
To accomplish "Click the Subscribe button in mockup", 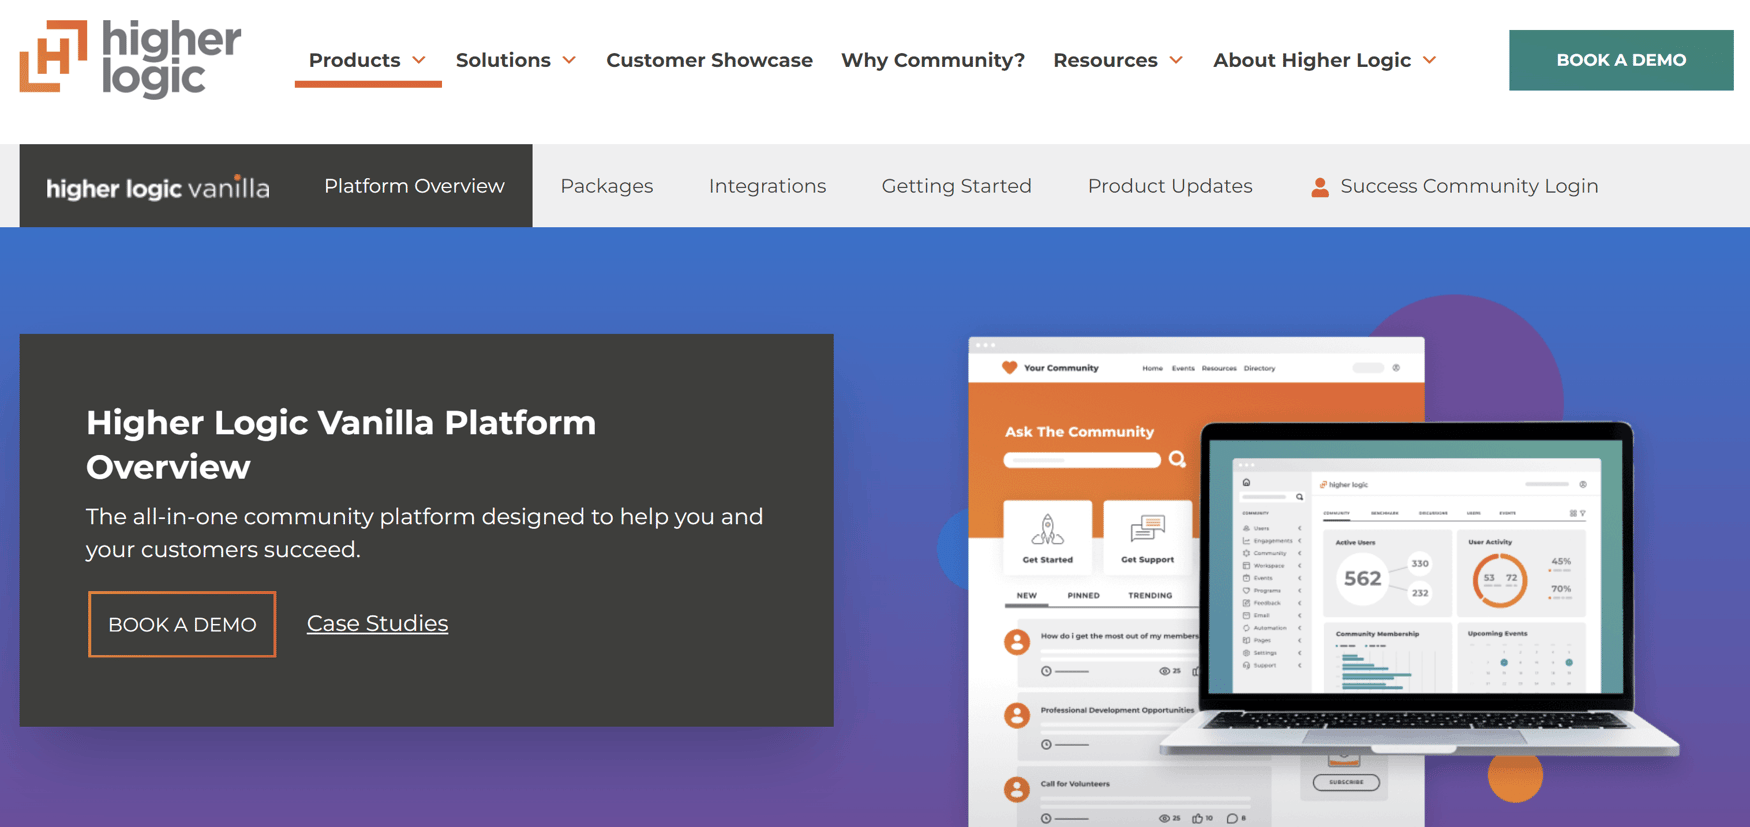I will [1346, 782].
